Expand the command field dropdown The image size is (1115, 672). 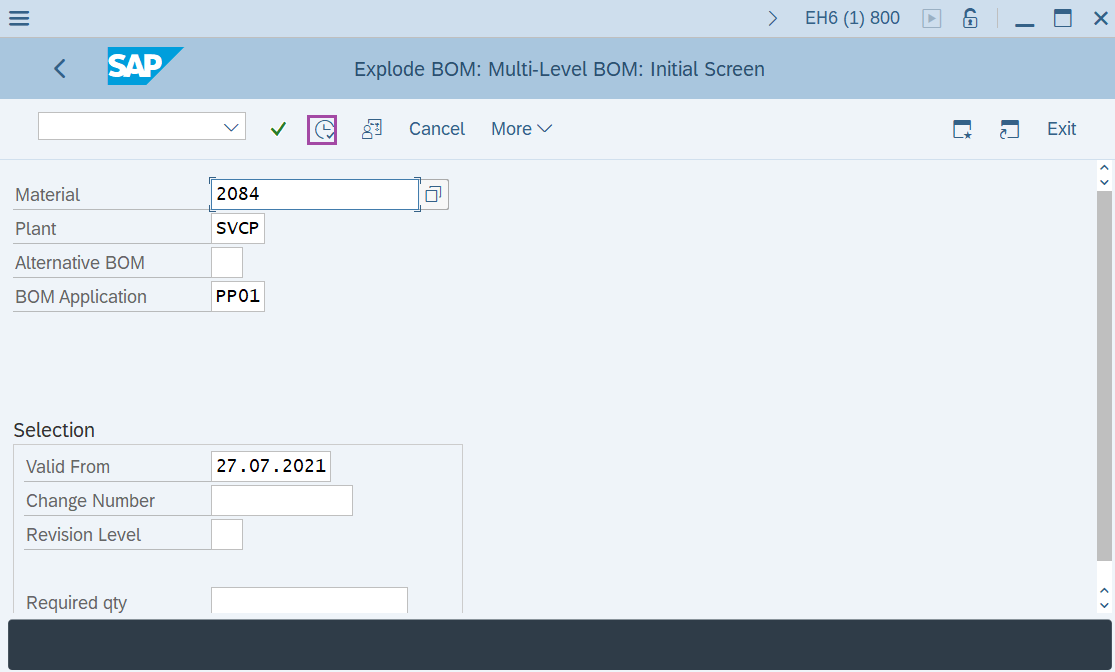233,126
